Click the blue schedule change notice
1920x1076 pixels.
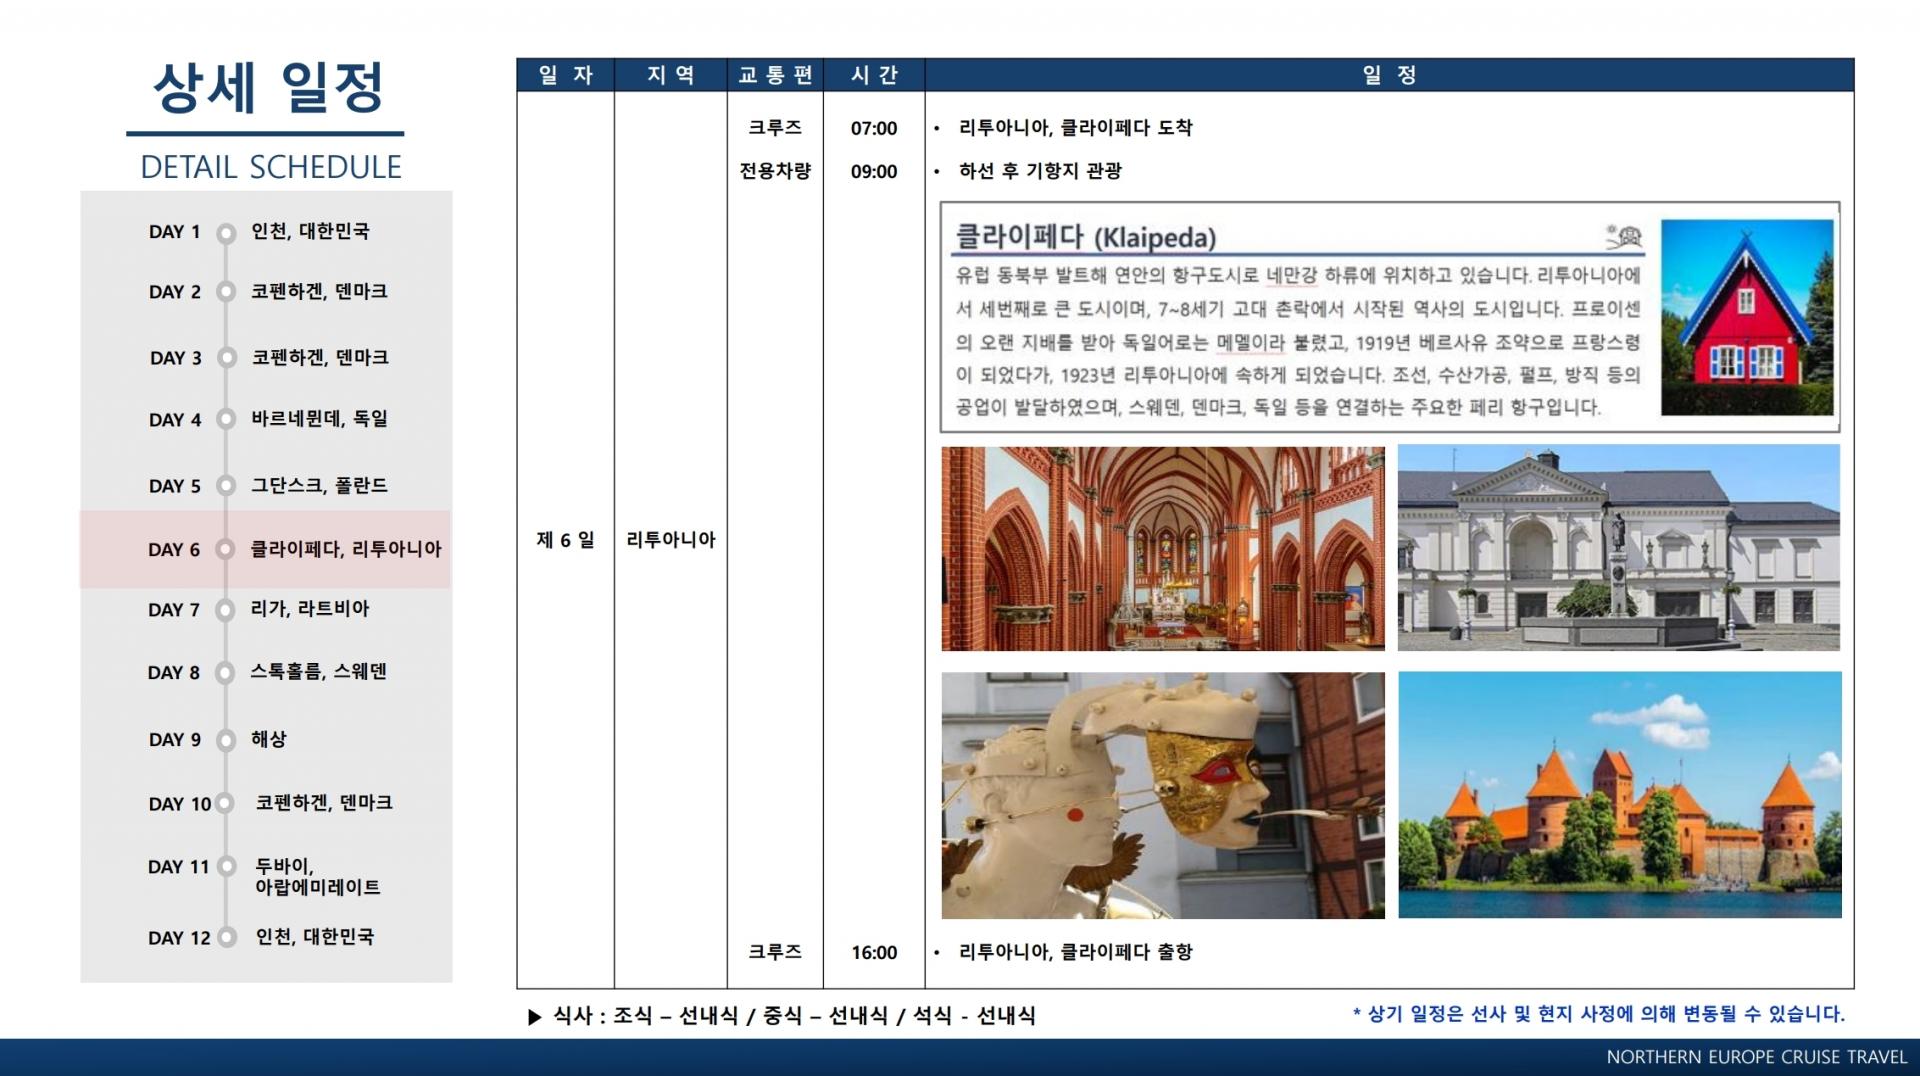pos(1598,1014)
